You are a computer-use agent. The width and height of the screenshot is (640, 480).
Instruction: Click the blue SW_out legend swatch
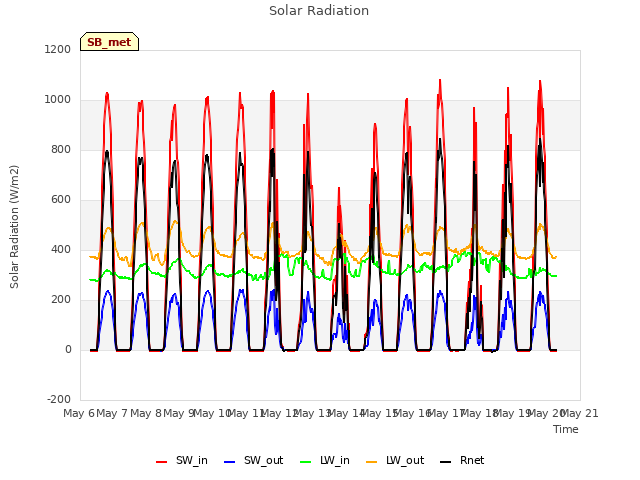(230, 462)
